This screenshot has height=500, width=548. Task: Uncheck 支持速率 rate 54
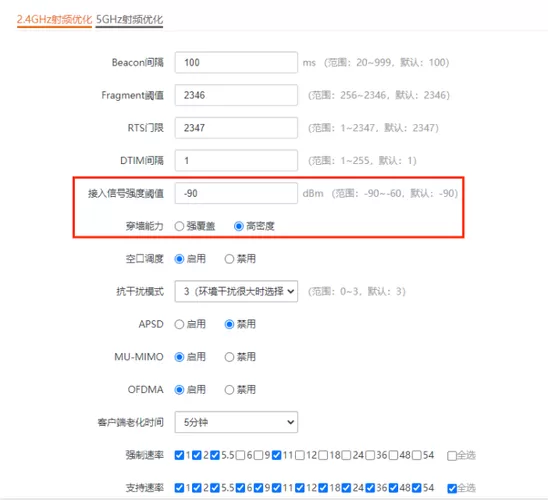[417, 488]
